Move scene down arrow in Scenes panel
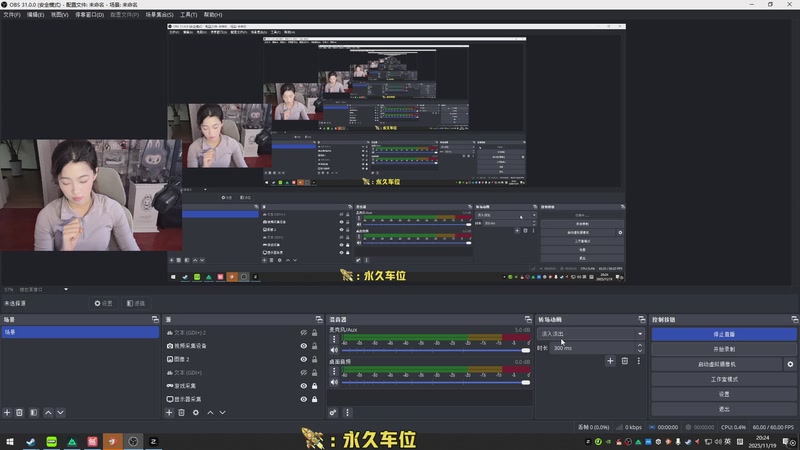The image size is (800, 450). tap(60, 412)
